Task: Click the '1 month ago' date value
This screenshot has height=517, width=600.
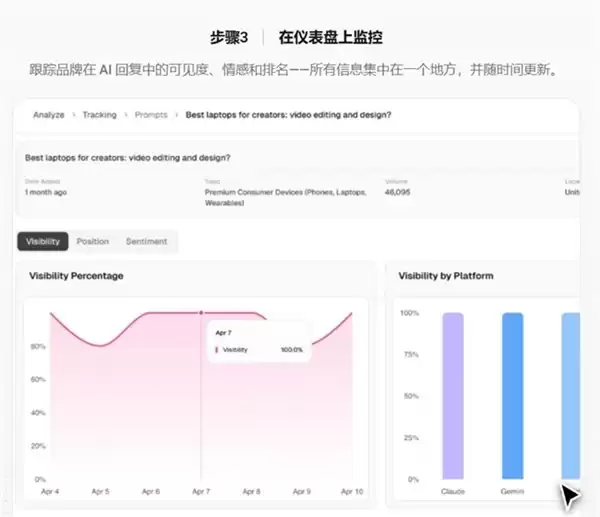Action: [x=46, y=192]
